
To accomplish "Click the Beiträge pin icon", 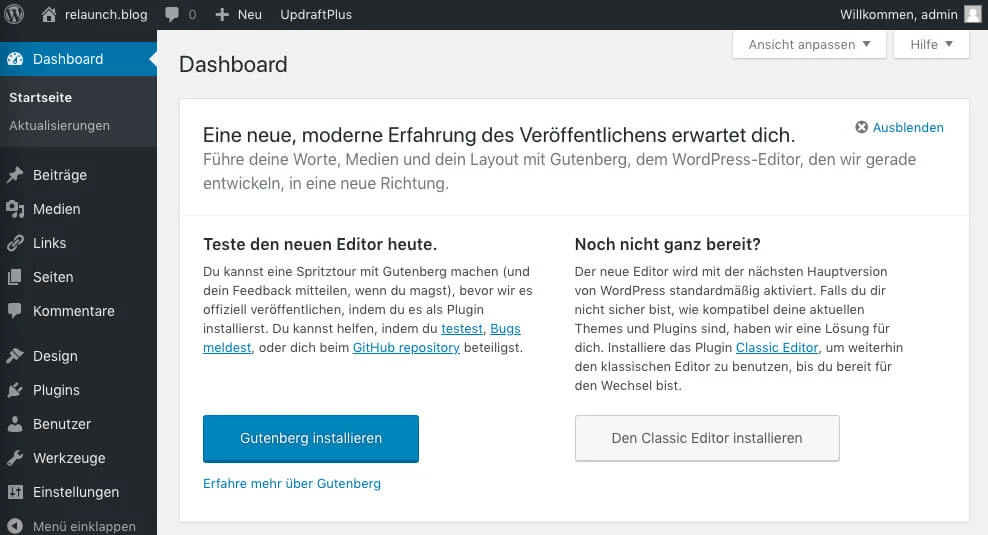I will pyautogui.click(x=15, y=175).
